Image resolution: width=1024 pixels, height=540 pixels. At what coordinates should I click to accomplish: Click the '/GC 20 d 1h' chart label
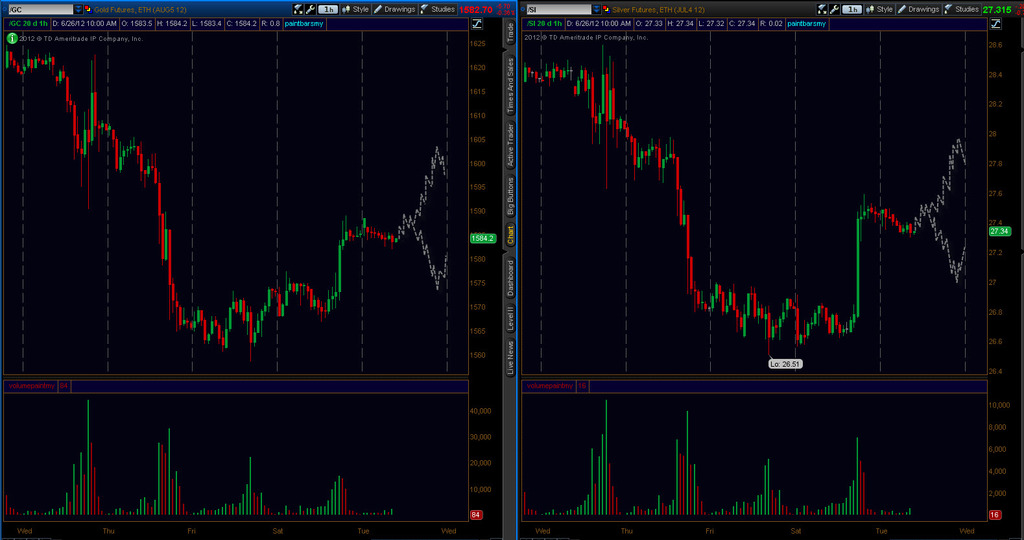click(x=29, y=24)
